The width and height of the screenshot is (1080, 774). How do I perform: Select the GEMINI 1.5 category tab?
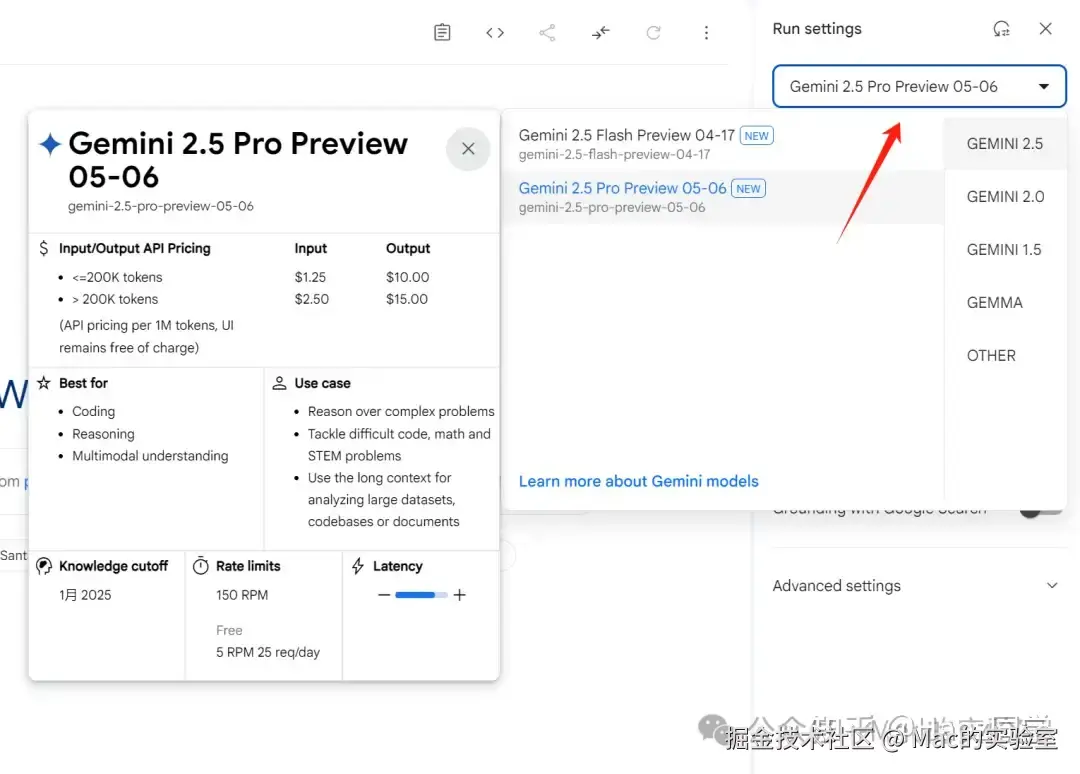[1005, 250]
